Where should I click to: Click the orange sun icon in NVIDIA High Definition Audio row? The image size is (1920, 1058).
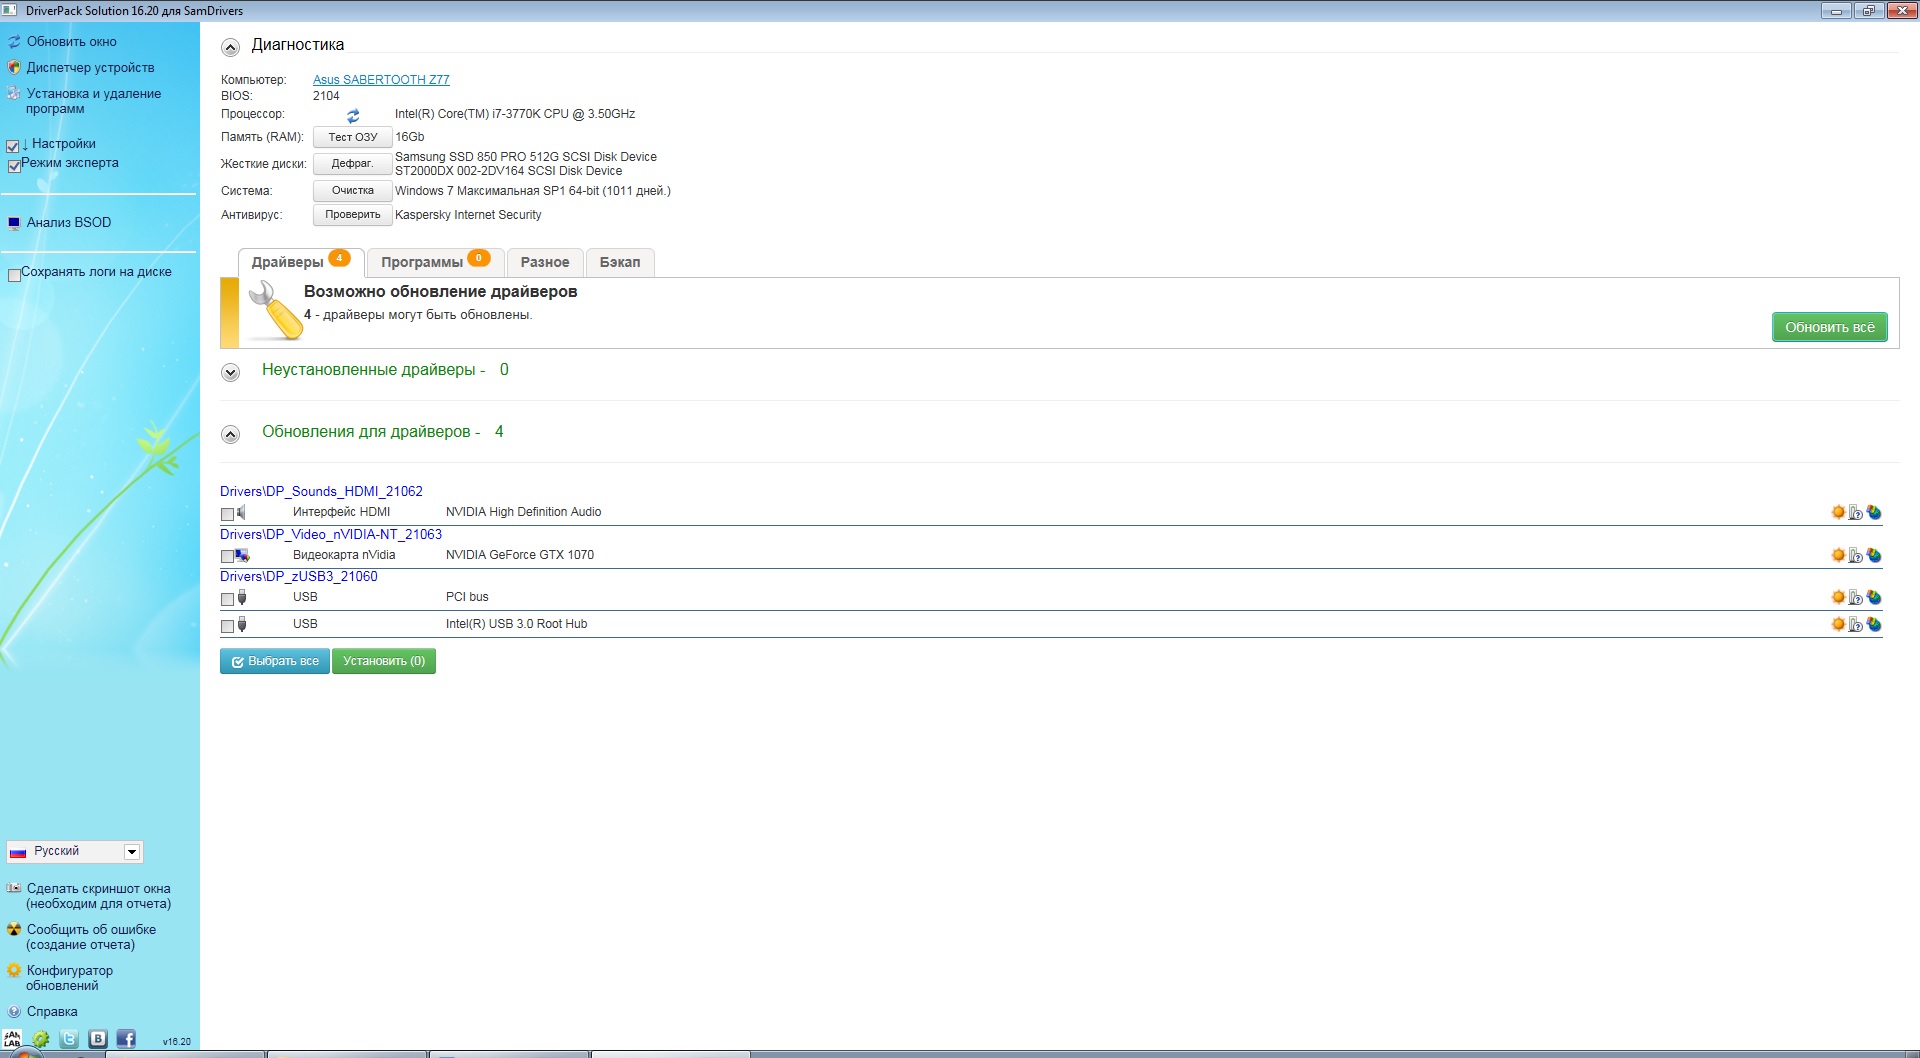[x=1838, y=512]
